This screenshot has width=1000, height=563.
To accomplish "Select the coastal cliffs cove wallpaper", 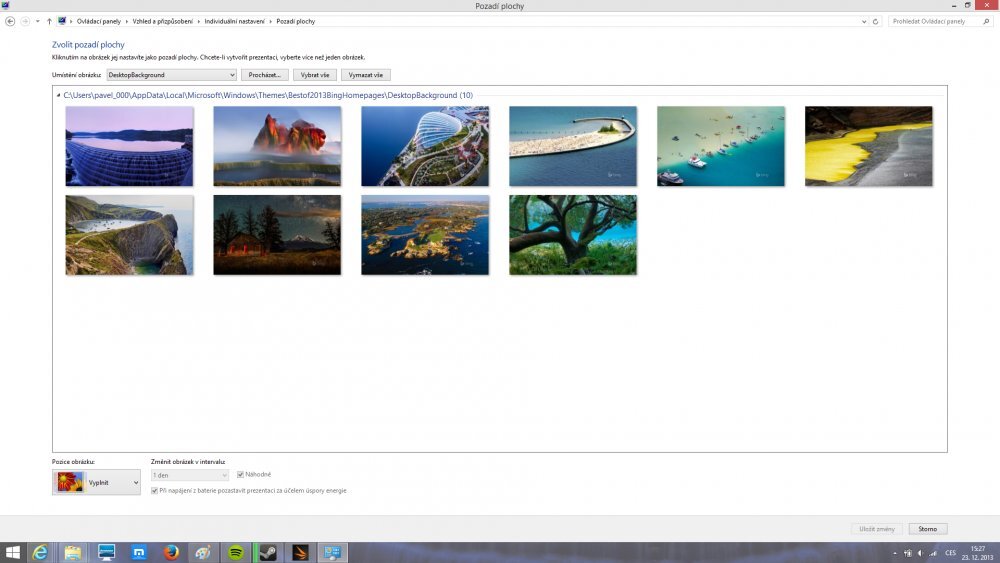I will (129, 235).
